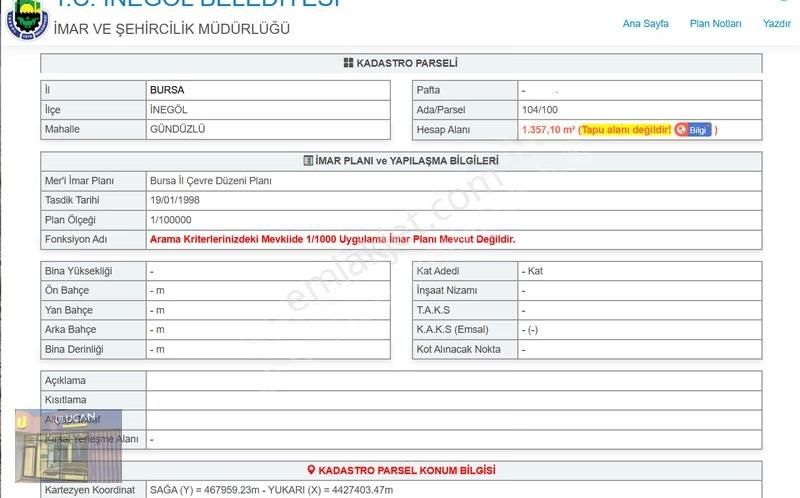
Task: Click the 'K.A.K.S (Emsal)' label
Action: (452, 330)
